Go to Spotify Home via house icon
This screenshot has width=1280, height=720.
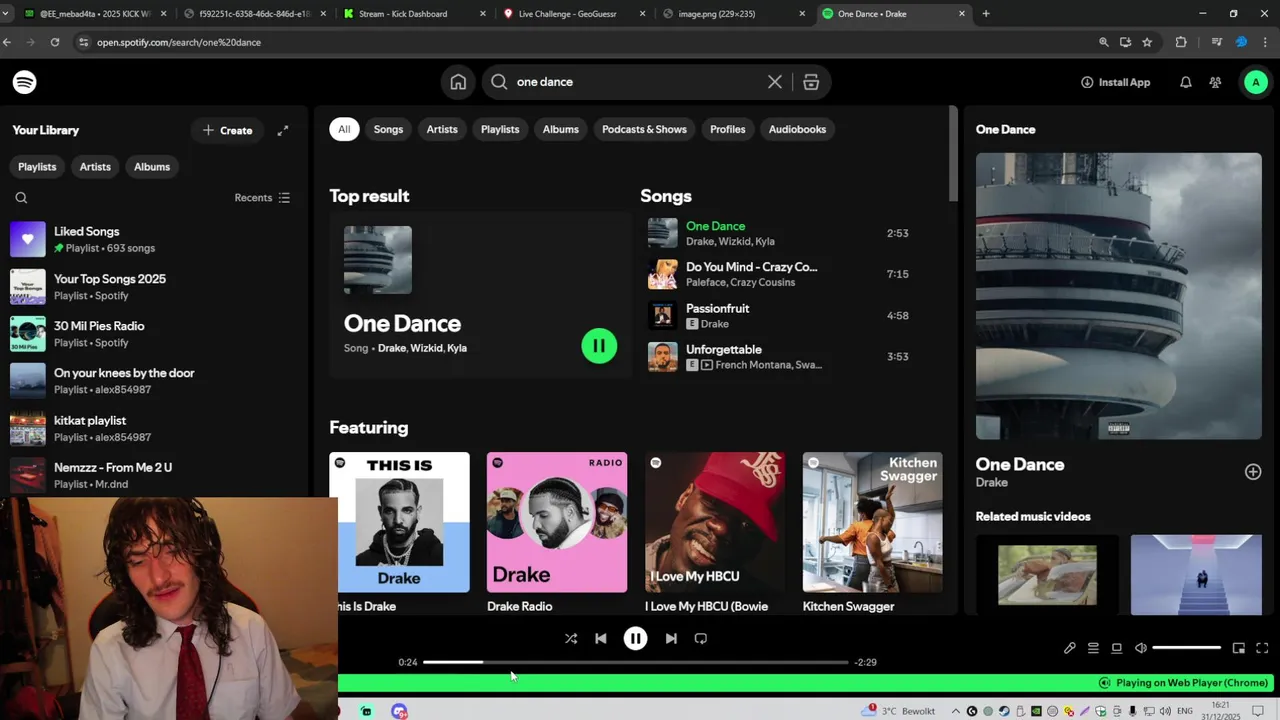coord(458,82)
